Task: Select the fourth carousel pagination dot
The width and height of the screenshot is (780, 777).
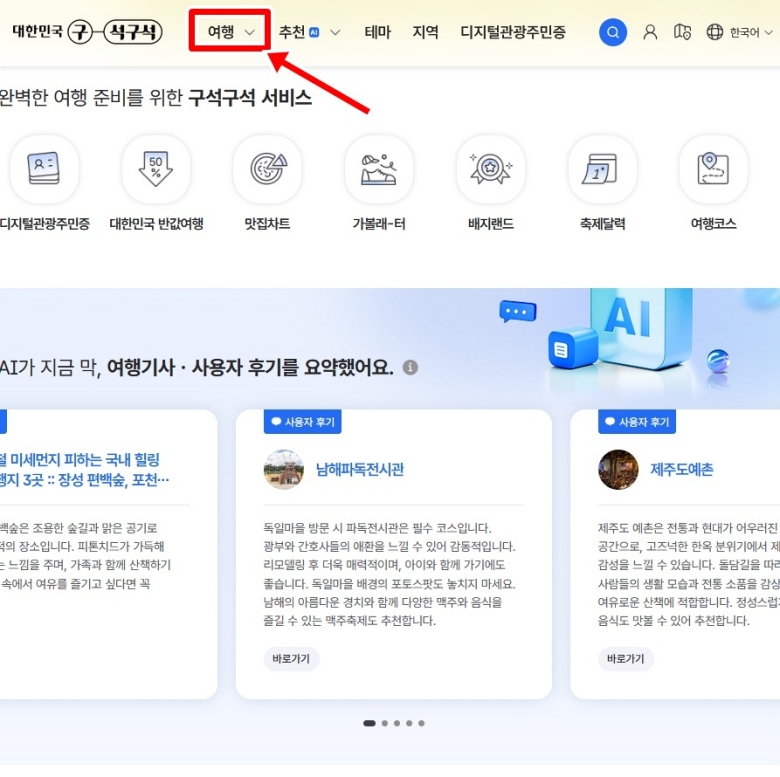Action: pos(409,723)
